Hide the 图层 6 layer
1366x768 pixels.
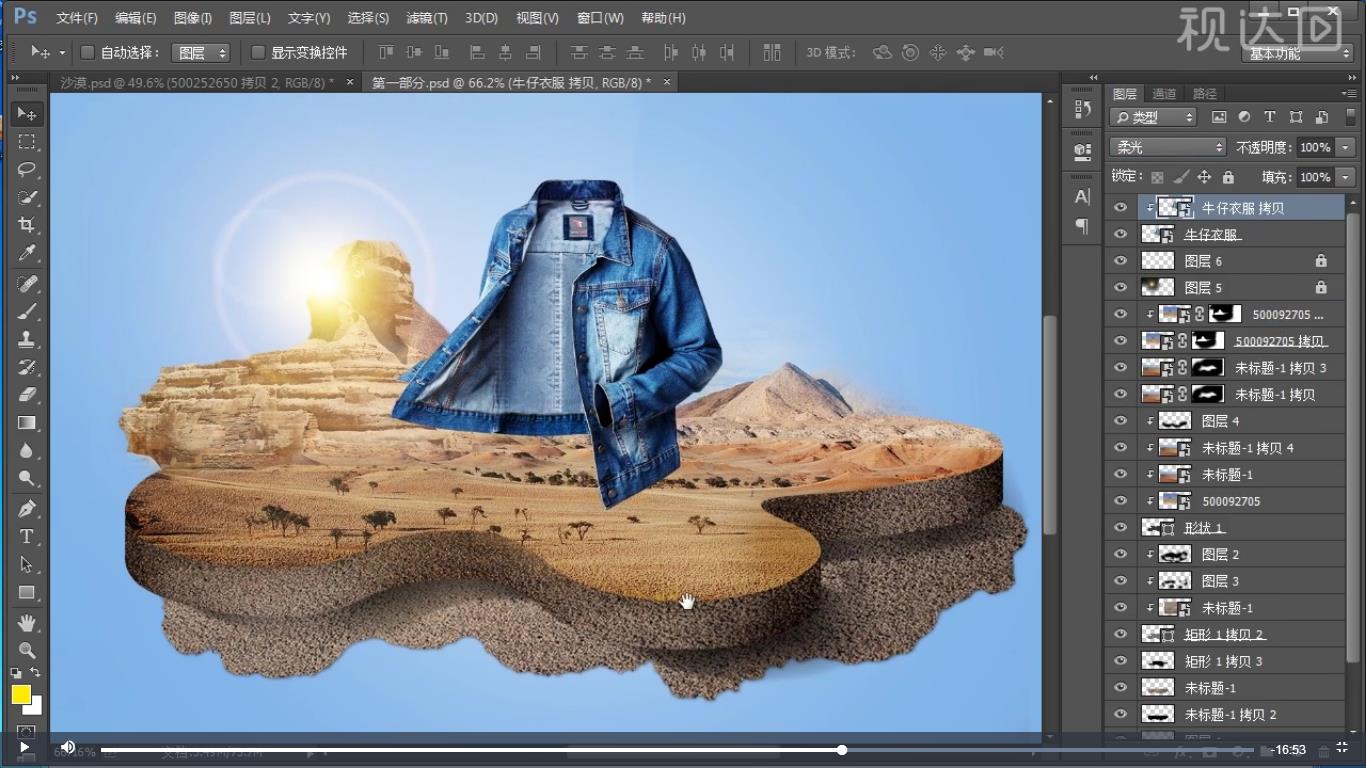click(1120, 261)
